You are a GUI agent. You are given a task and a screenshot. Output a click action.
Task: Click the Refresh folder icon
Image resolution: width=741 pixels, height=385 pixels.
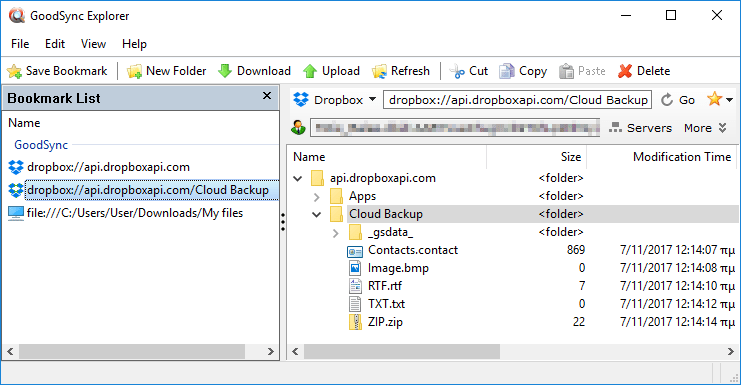379,71
